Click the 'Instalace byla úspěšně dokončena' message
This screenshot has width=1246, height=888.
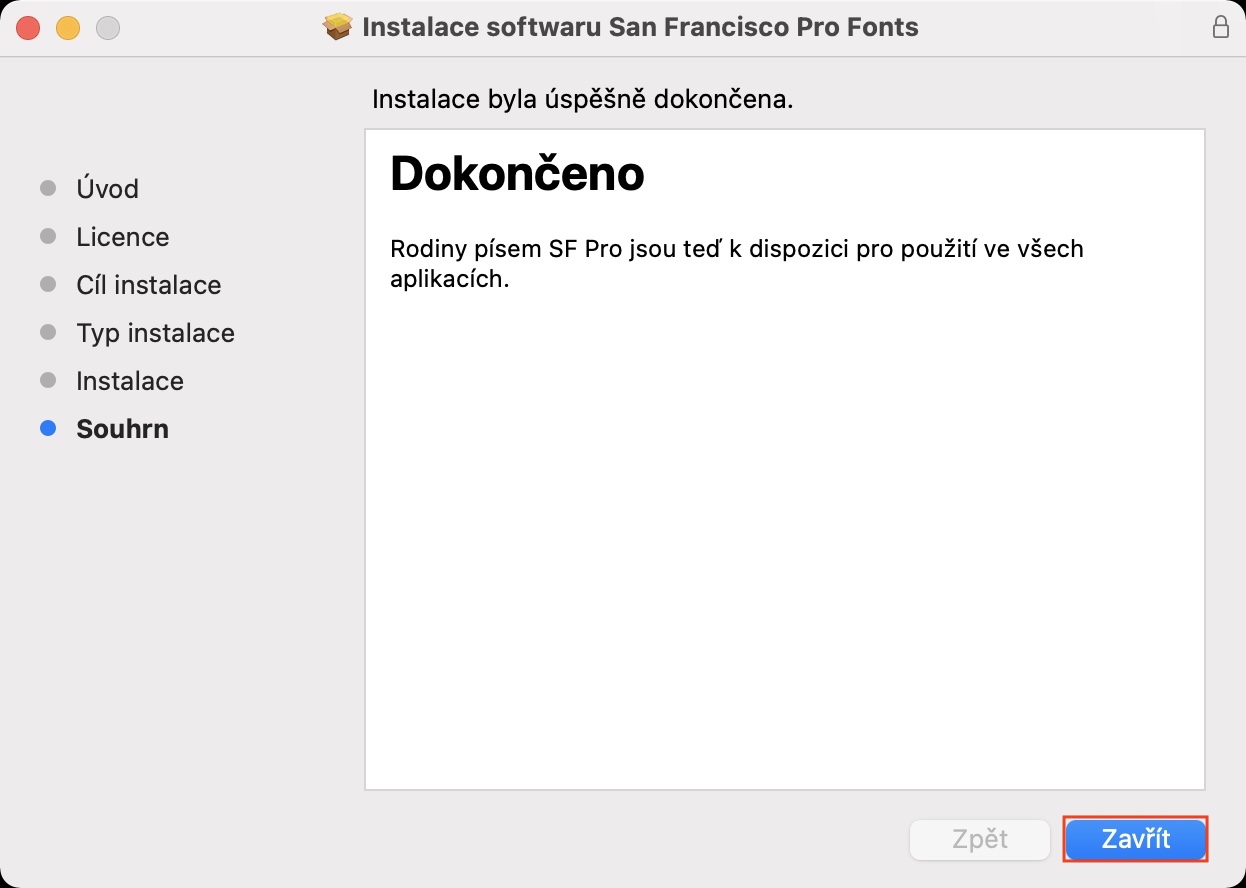pyautogui.click(x=582, y=100)
